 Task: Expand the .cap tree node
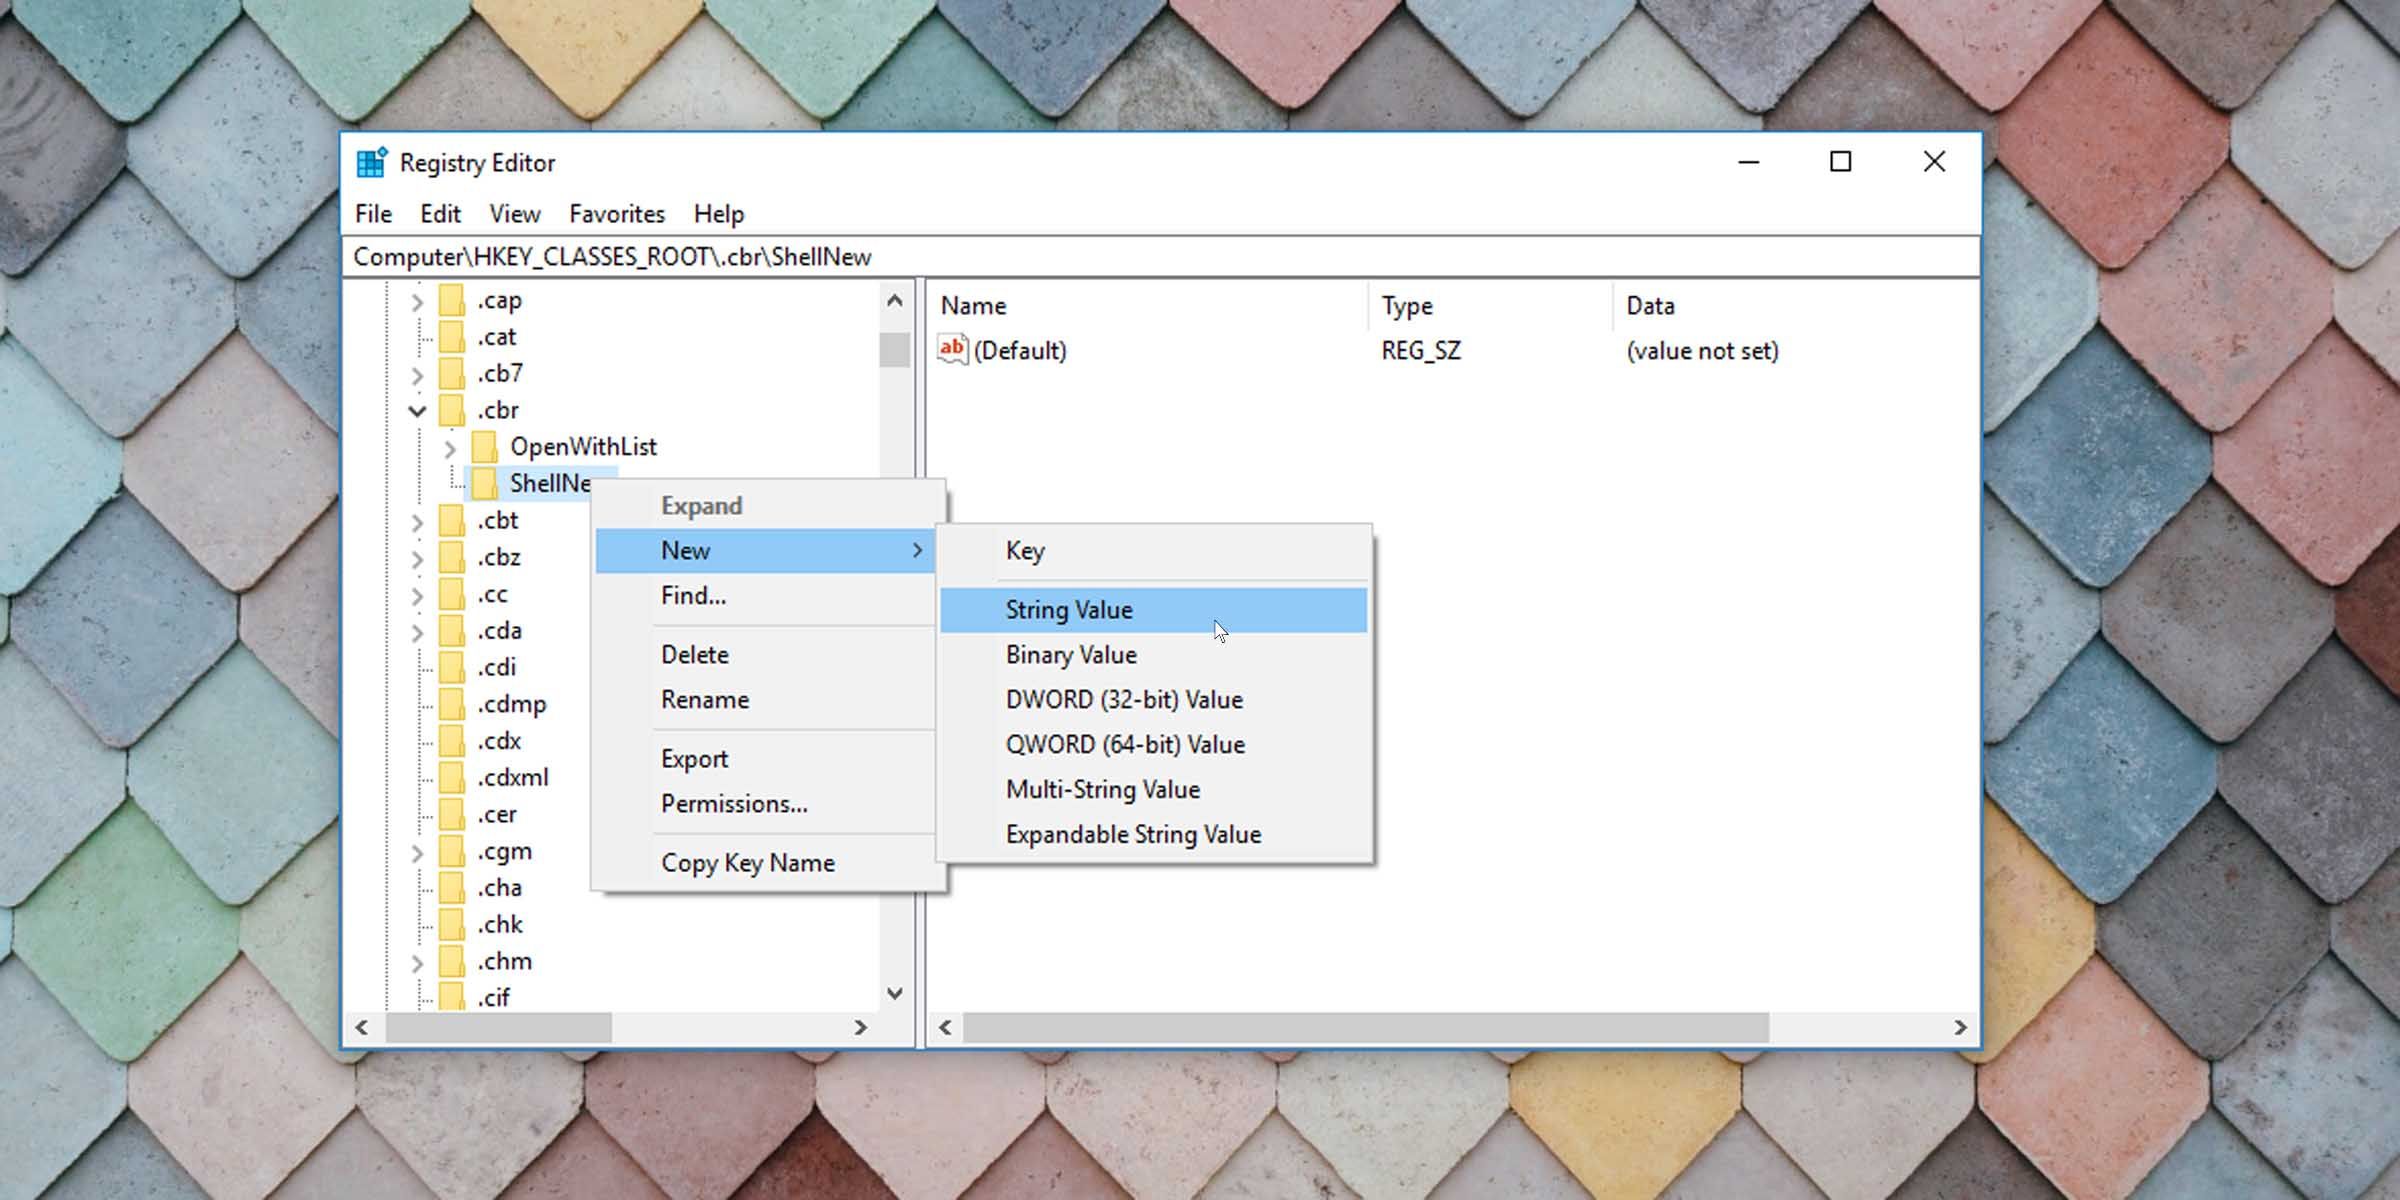417,301
